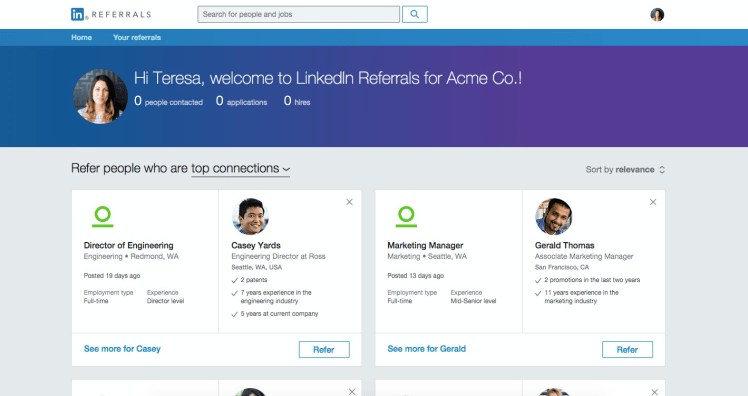748x396 pixels.
Task: Open the Marketing Manager job title
Action: 425,245
